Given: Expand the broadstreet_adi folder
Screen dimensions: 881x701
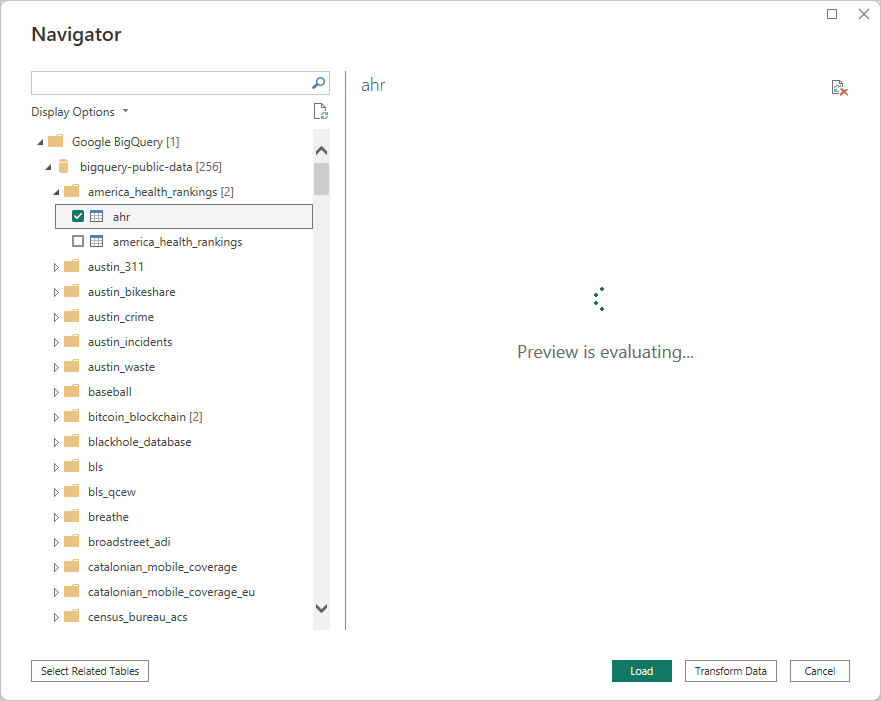Looking at the screenshot, I should [56, 542].
